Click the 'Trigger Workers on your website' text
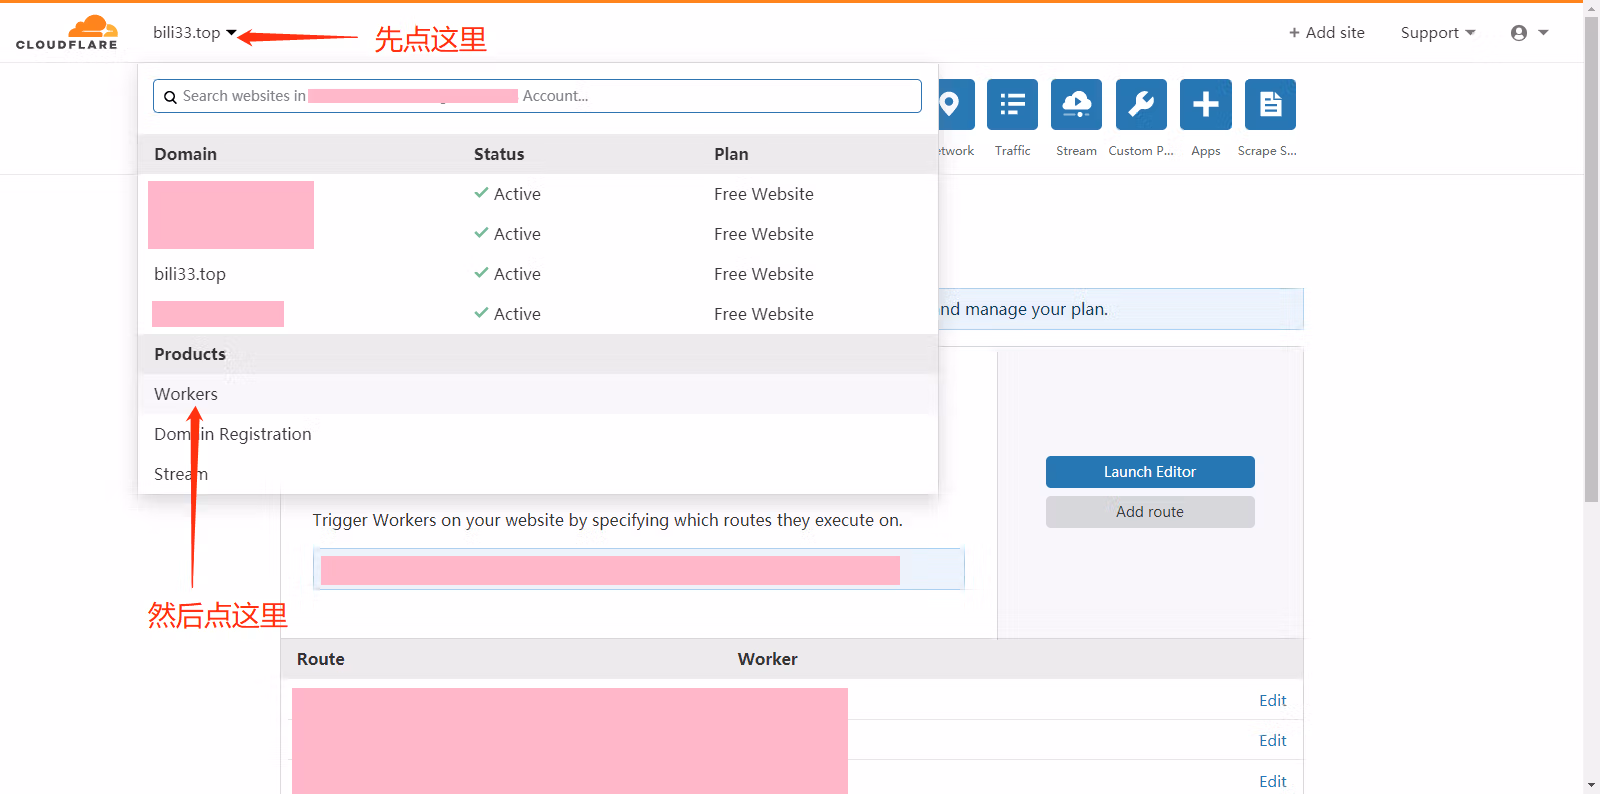The width and height of the screenshot is (1600, 794). 608,520
